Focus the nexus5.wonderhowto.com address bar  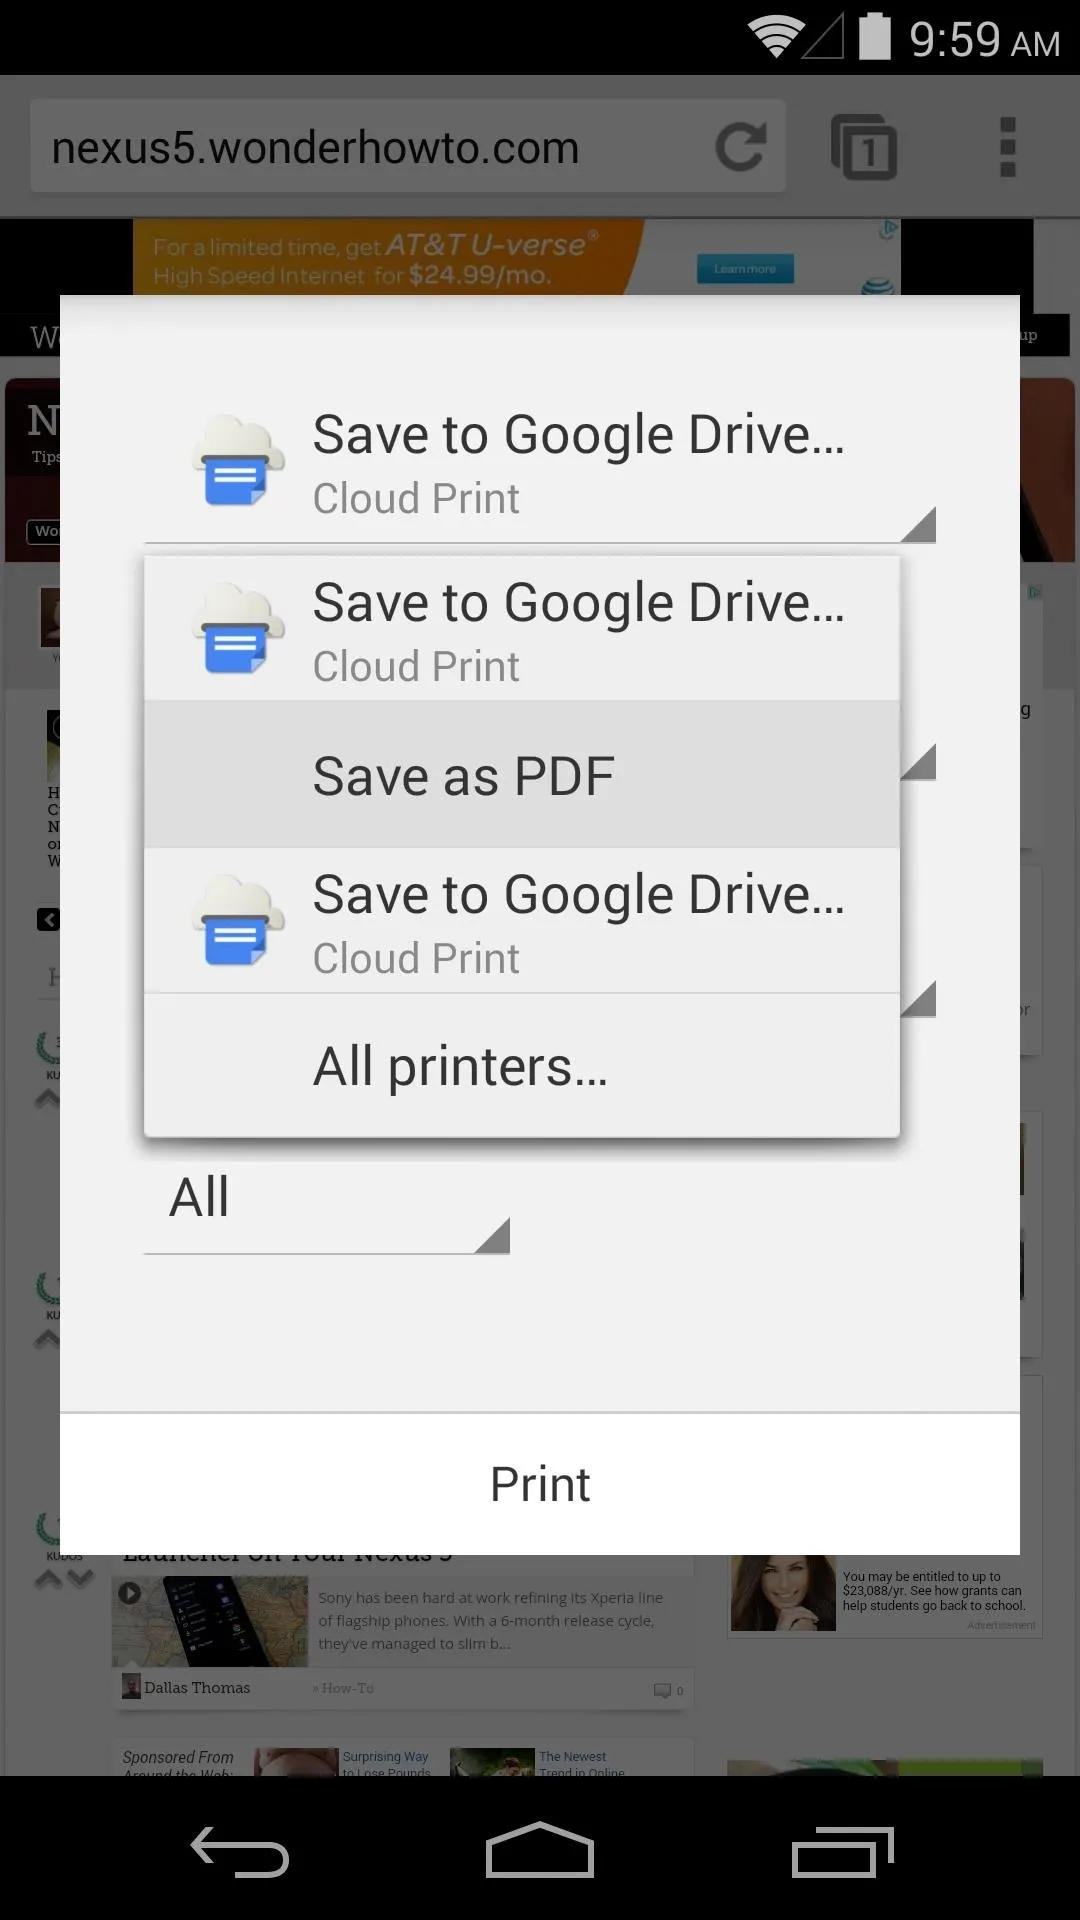point(408,147)
